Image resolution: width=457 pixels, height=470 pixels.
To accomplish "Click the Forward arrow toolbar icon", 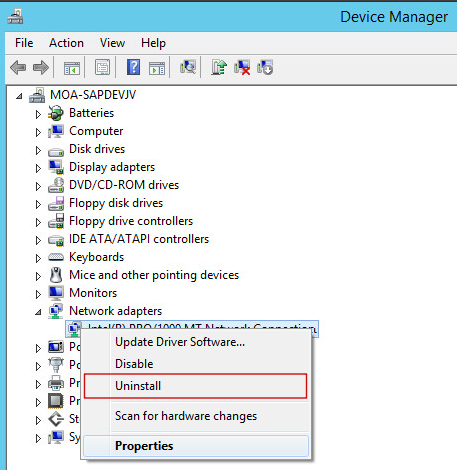I will click(41, 68).
